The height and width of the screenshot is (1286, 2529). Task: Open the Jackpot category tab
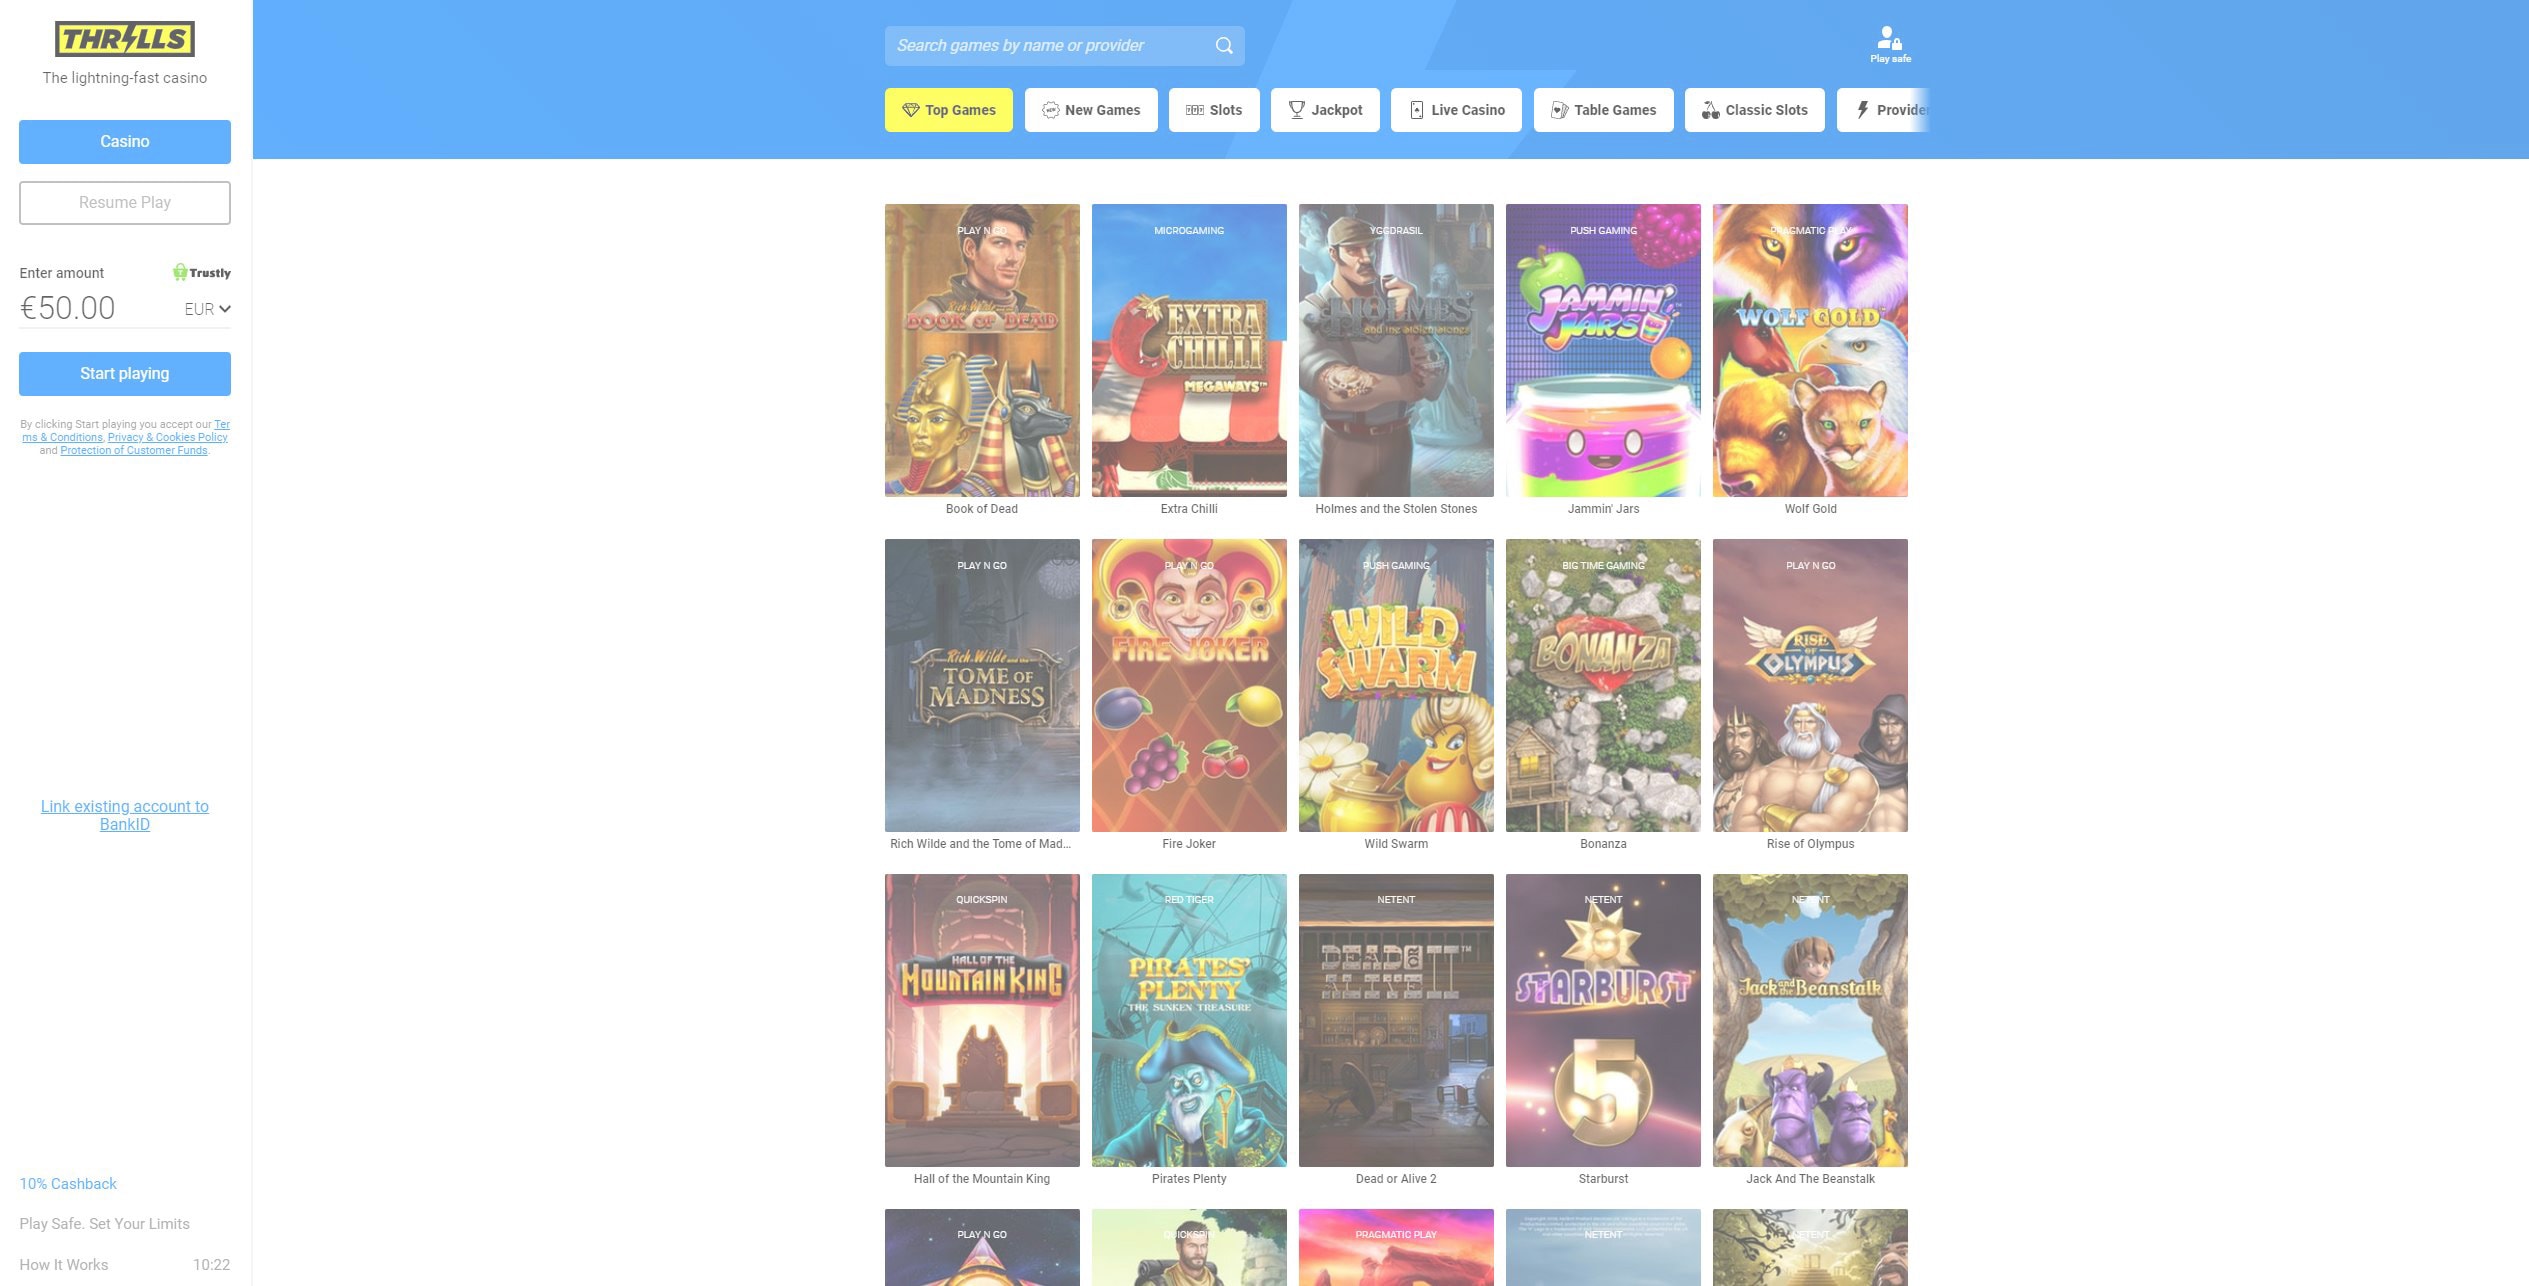(x=1325, y=110)
